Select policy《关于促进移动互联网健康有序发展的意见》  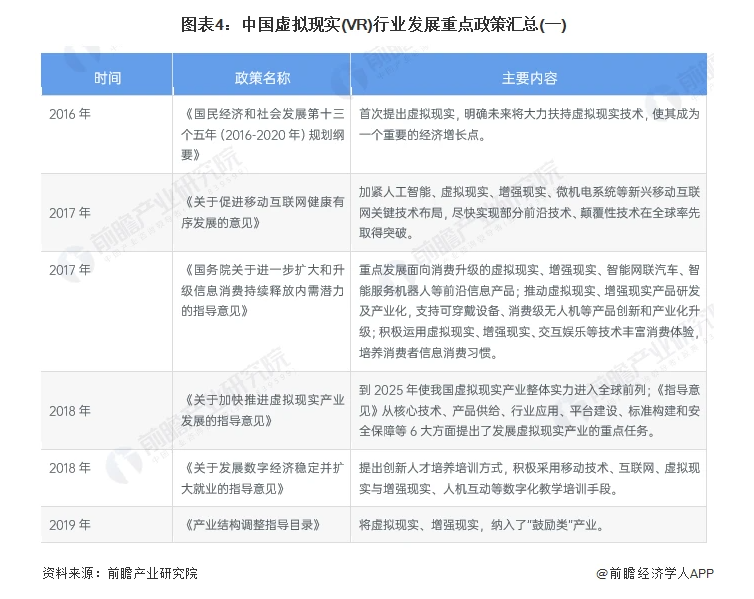pyautogui.click(x=261, y=212)
